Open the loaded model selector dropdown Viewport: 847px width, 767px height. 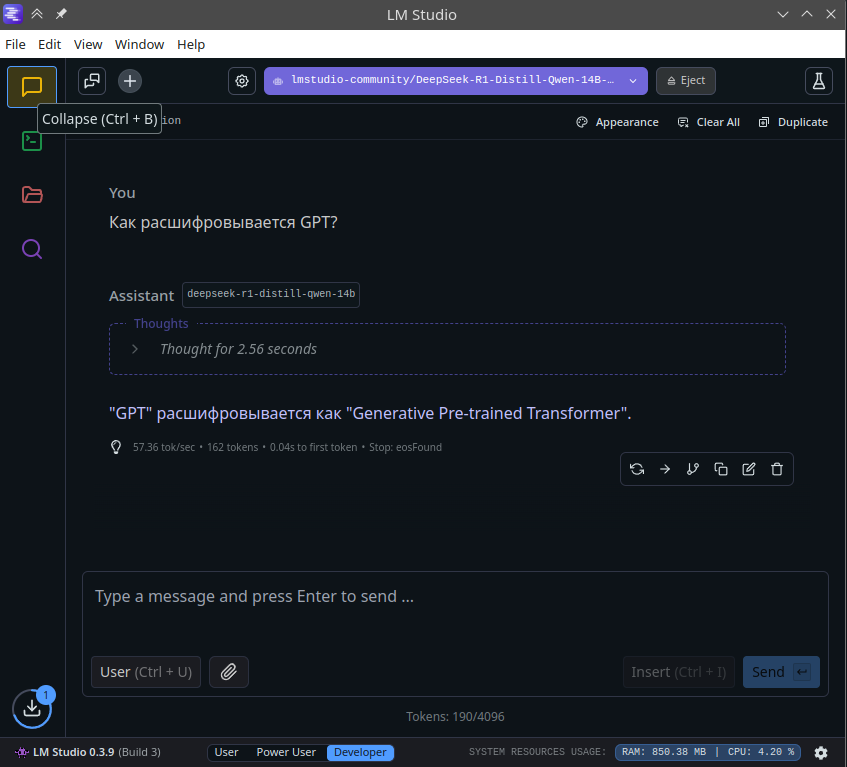pos(455,81)
